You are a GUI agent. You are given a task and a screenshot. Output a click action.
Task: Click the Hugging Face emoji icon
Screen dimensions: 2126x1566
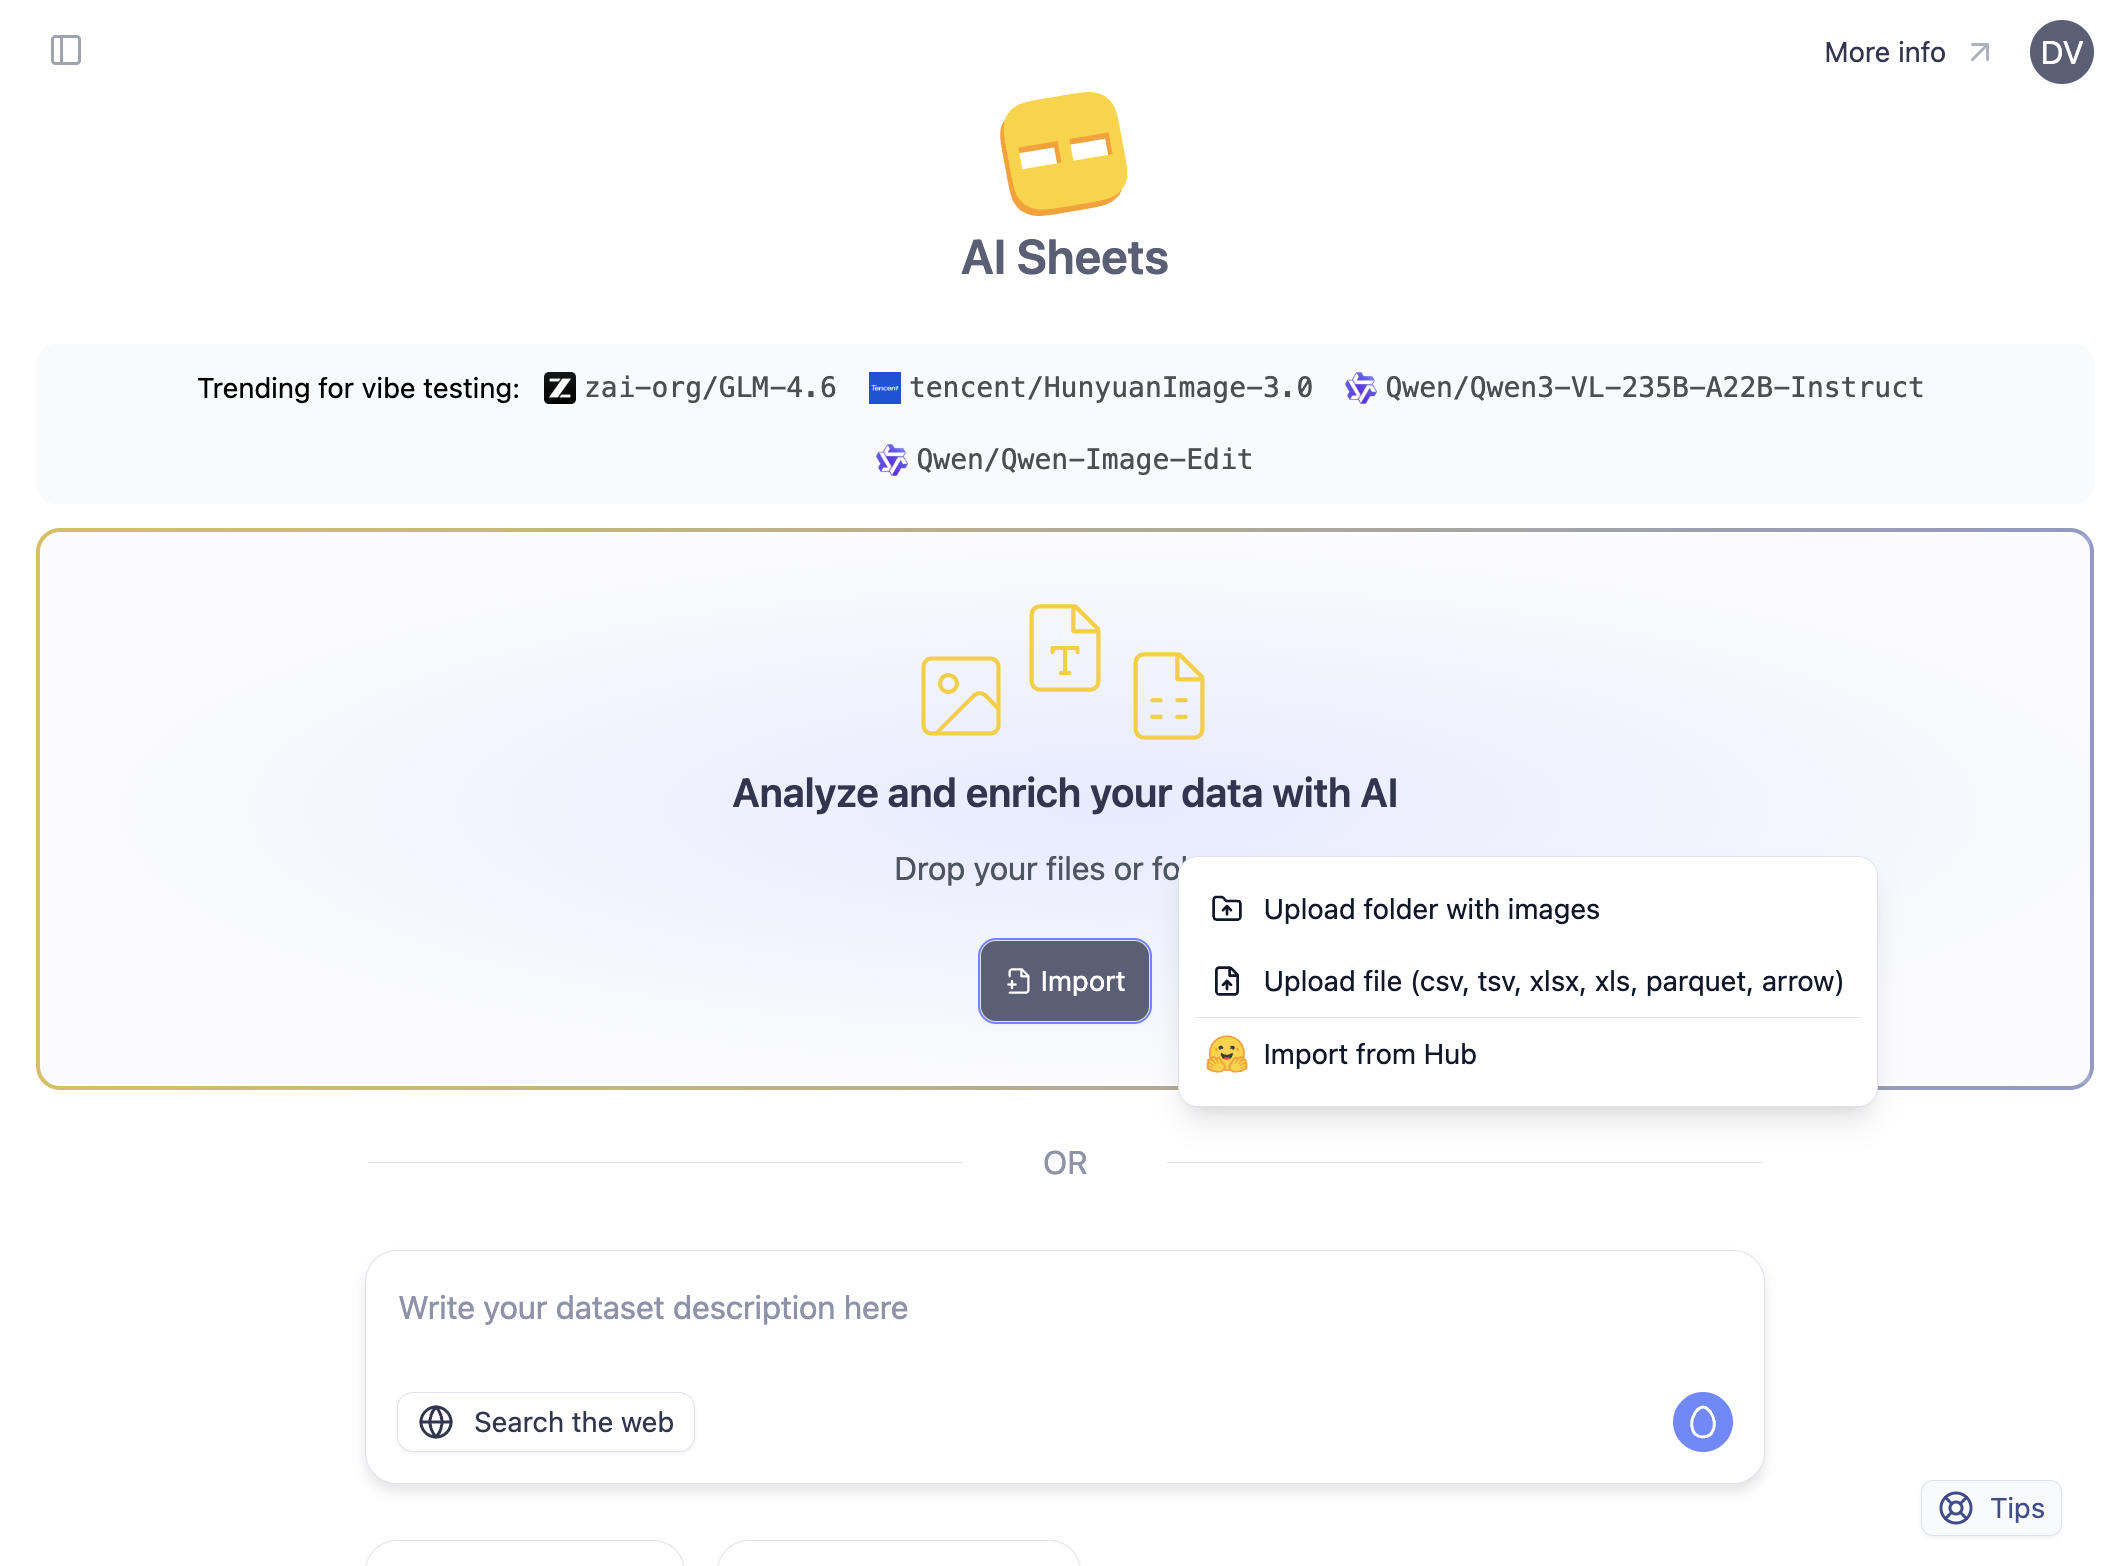click(1226, 1054)
